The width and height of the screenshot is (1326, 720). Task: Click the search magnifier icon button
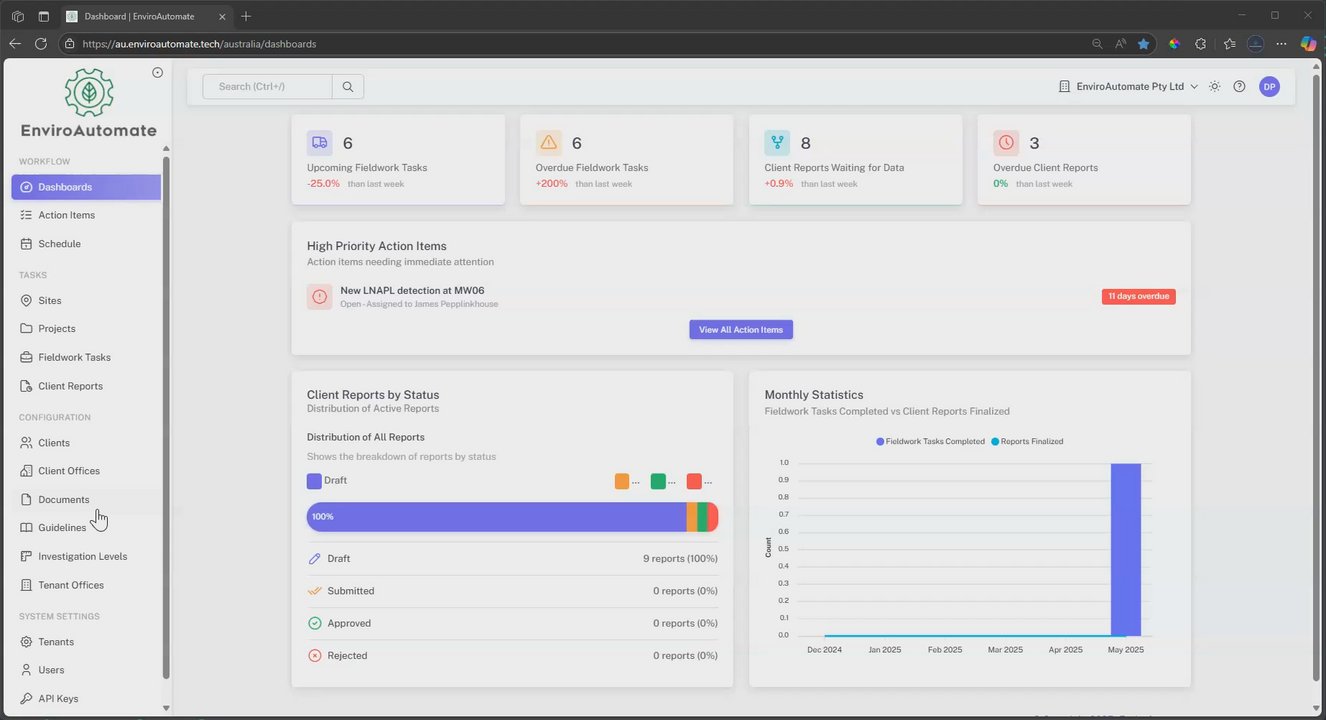[x=348, y=87]
